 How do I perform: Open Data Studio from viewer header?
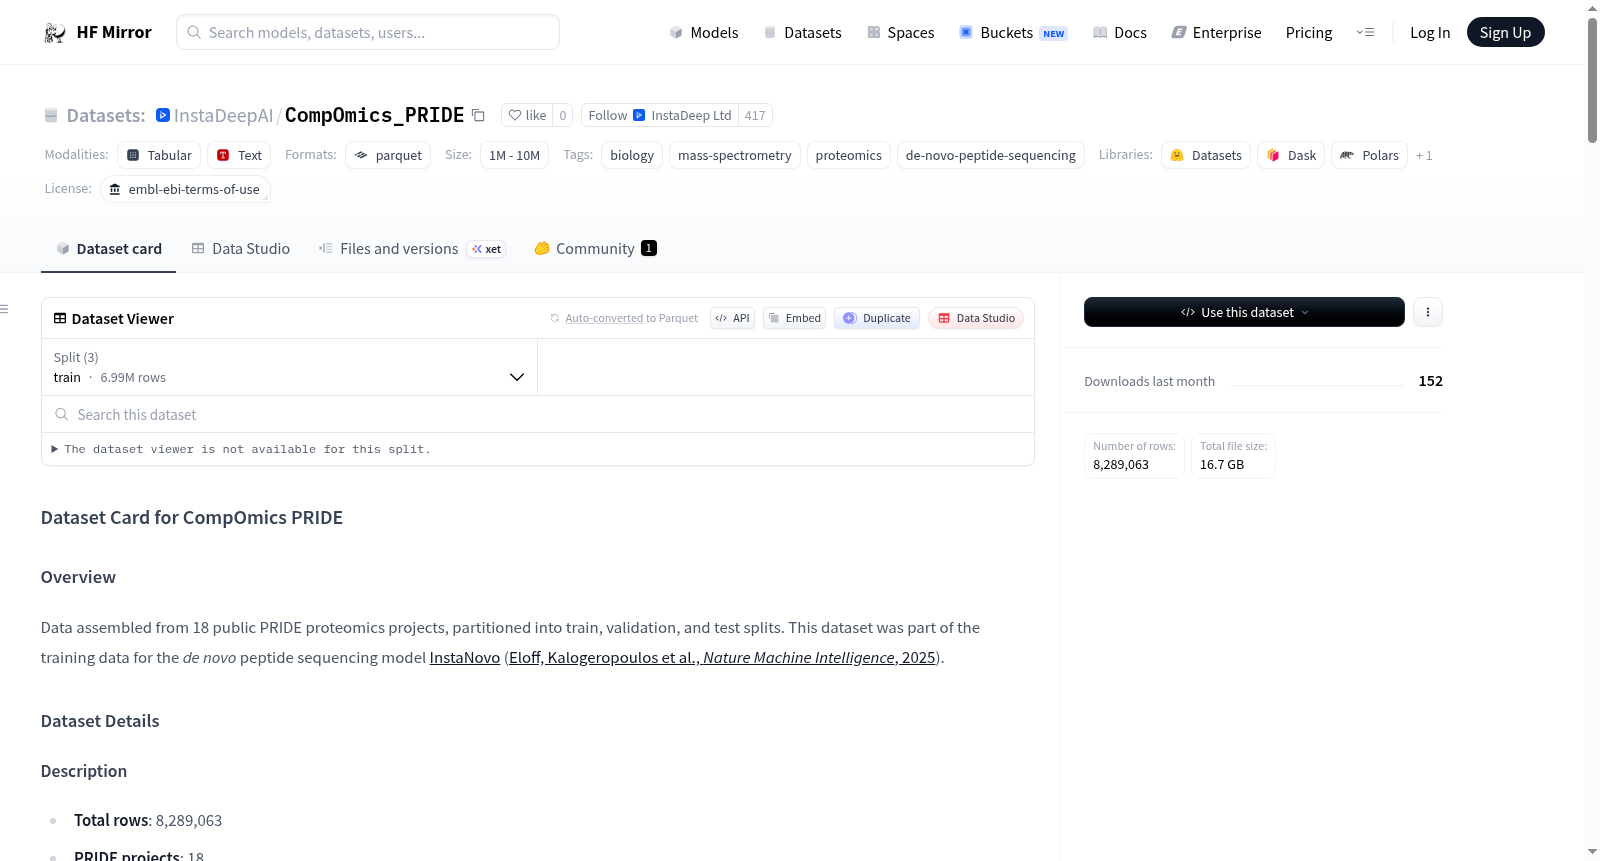click(x=976, y=318)
